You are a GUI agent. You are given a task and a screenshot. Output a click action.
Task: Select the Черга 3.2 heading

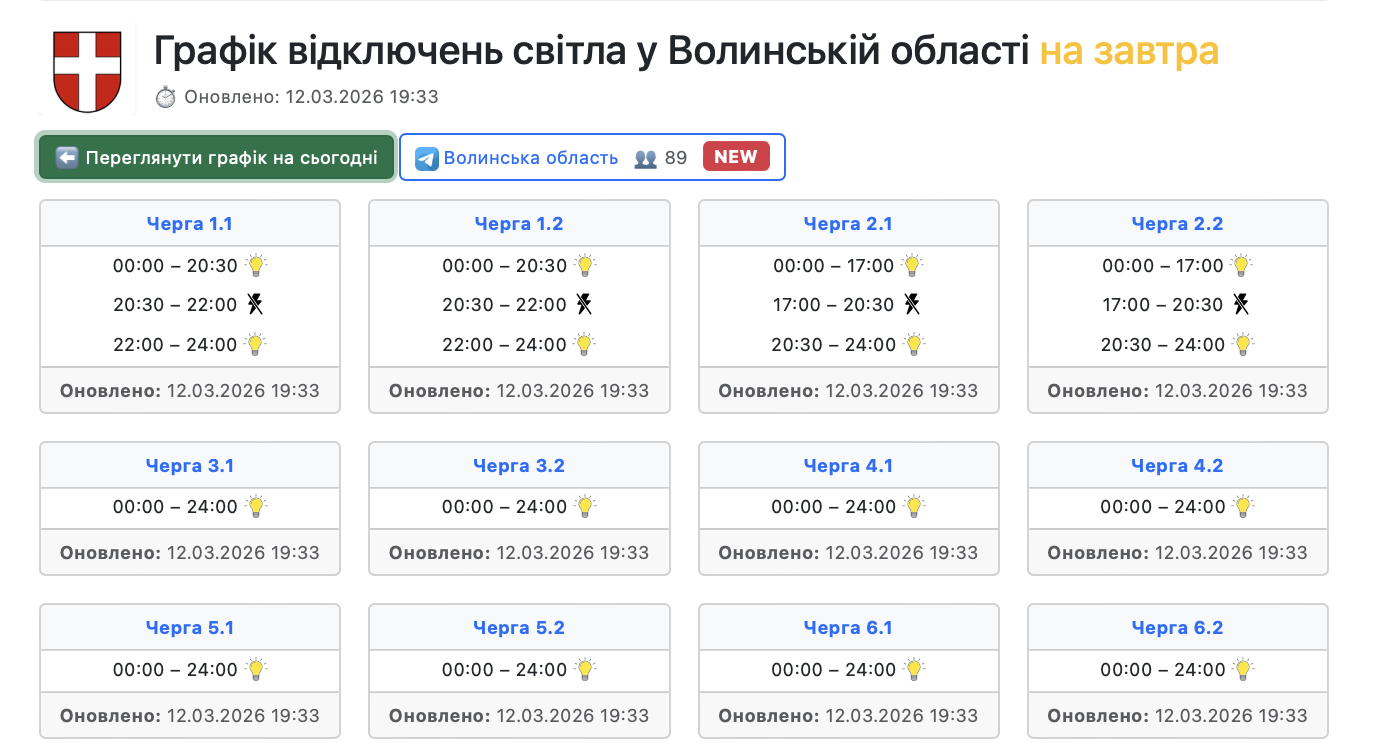click(x=519, y=466)
